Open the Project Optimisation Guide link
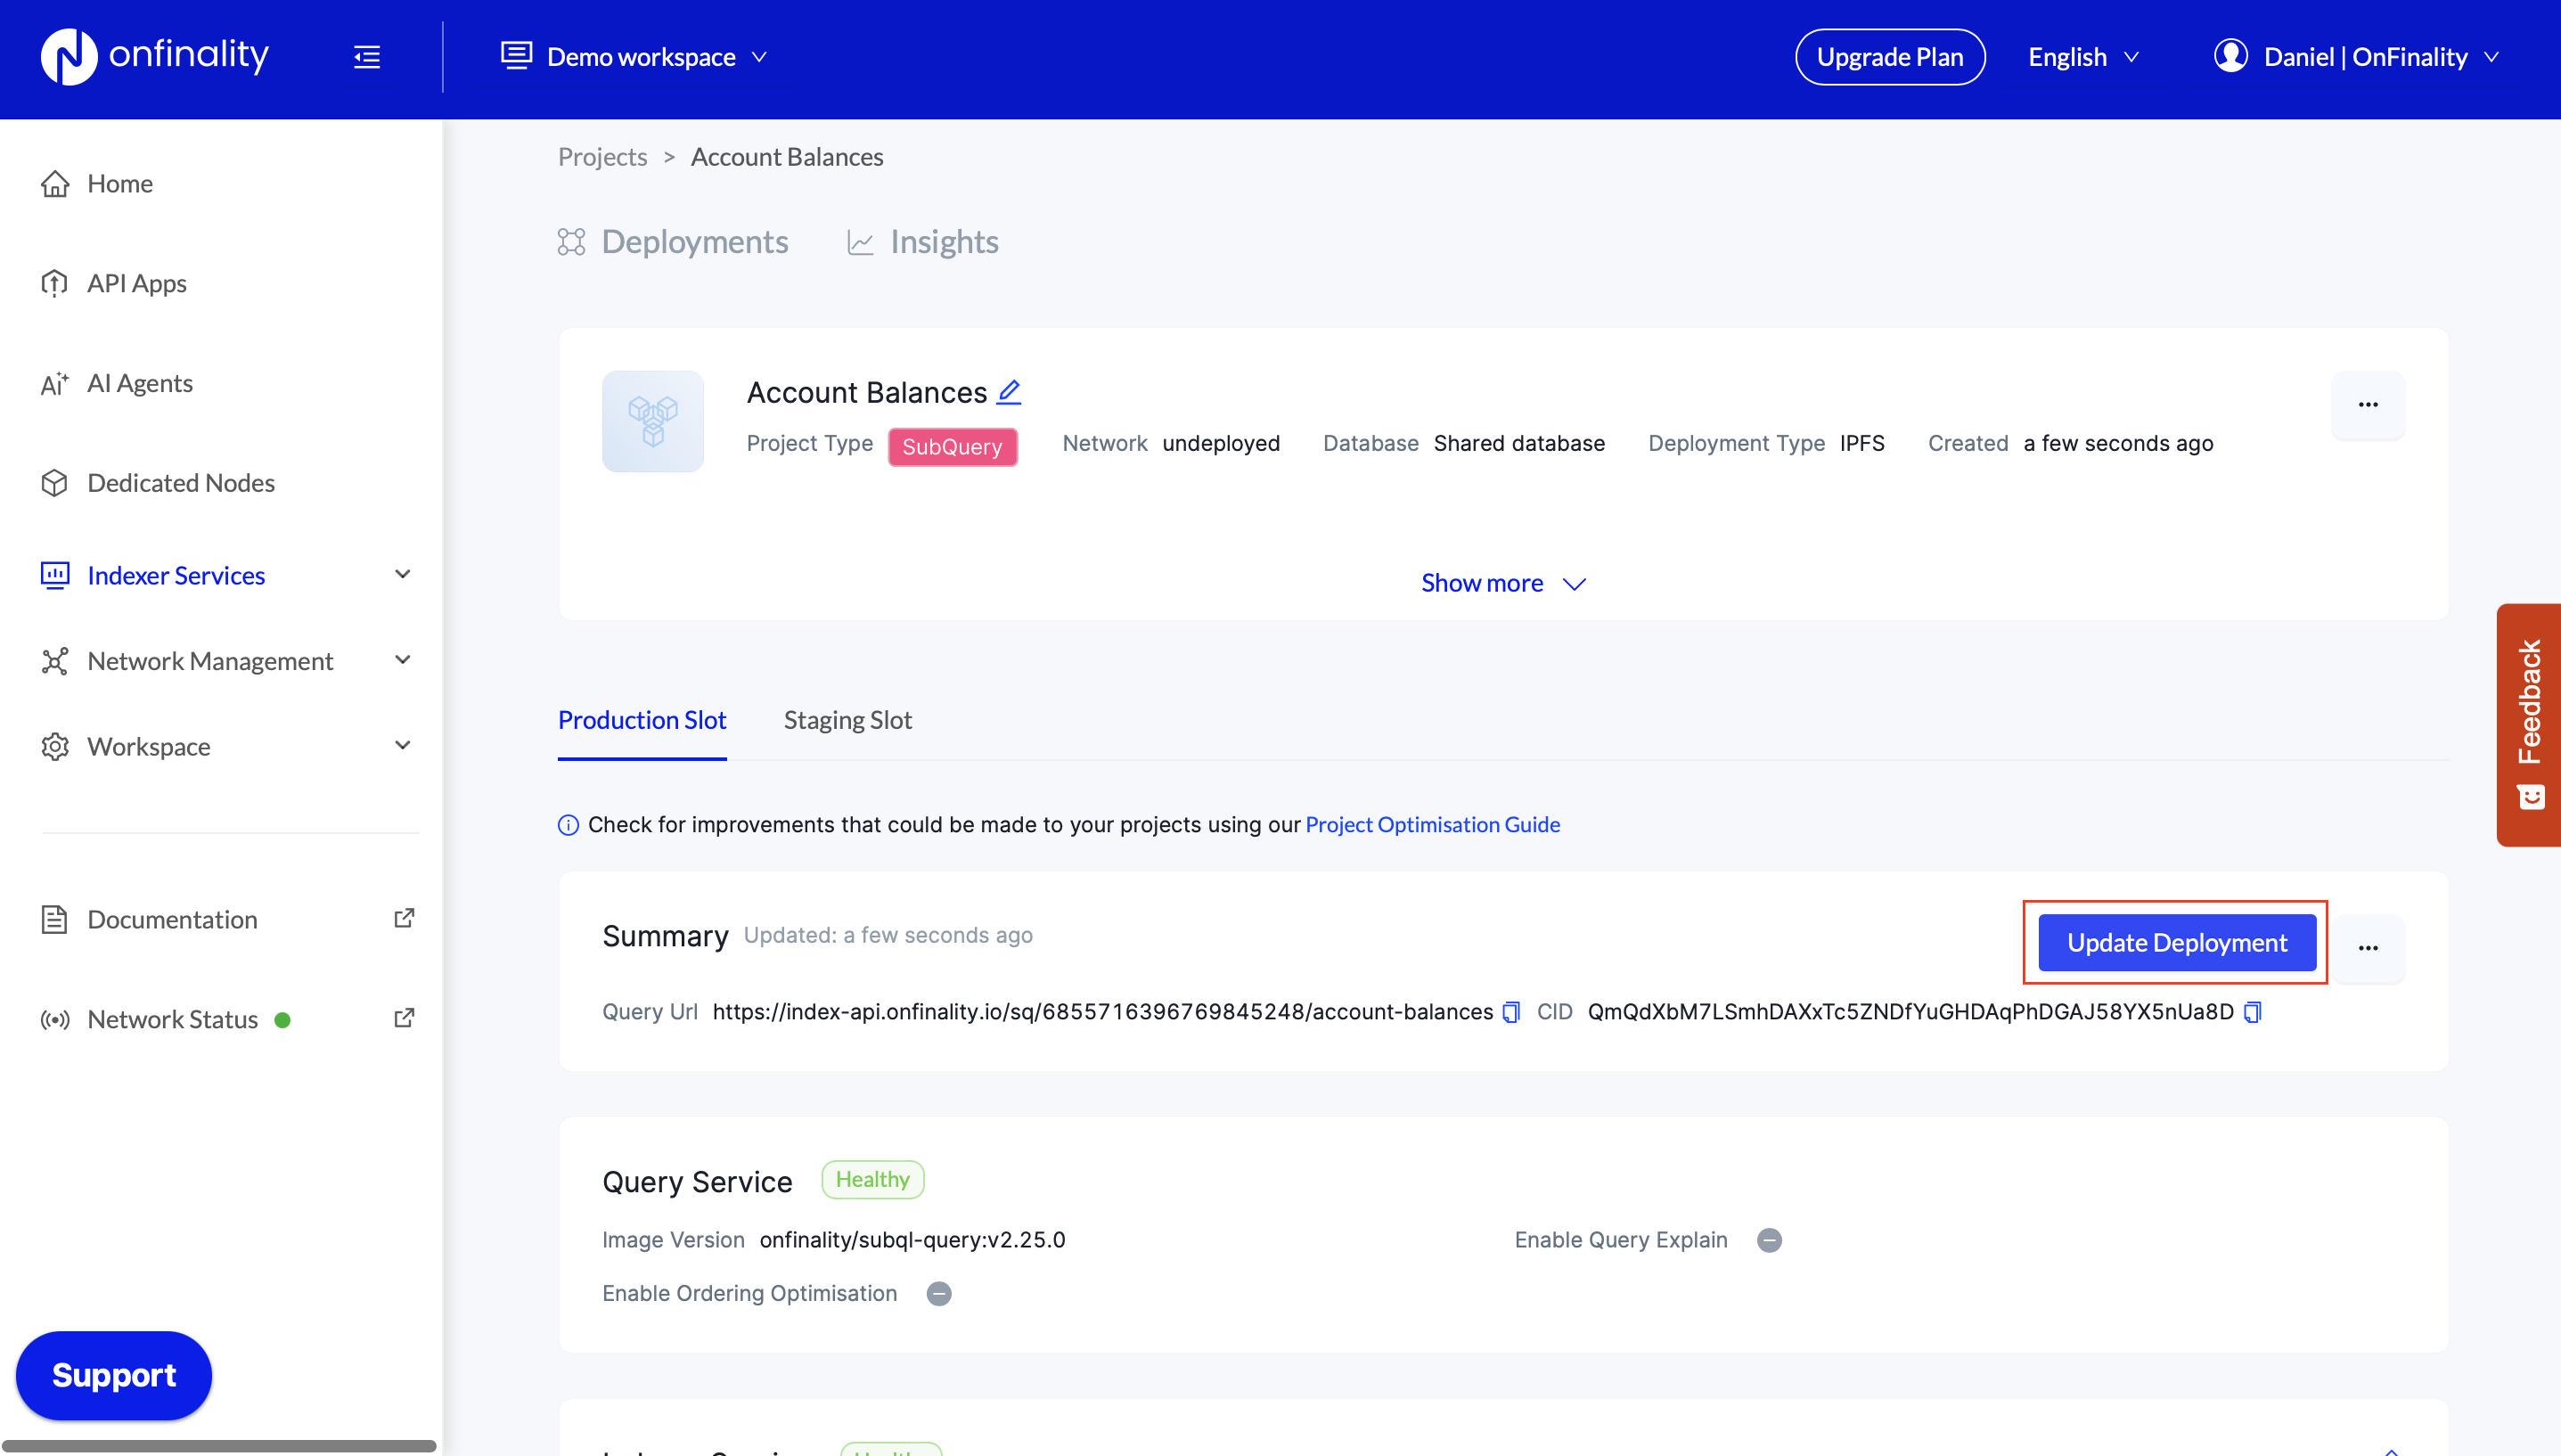This screenshot has height=1456, width=2561. pos(1432,824)
